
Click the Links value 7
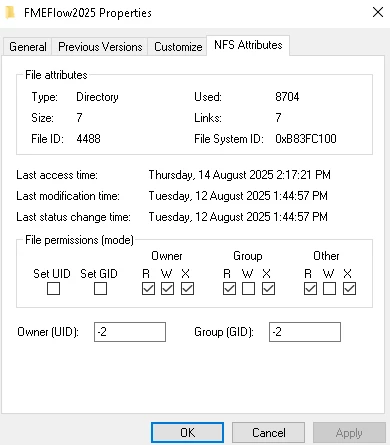(x=278, y=118)
